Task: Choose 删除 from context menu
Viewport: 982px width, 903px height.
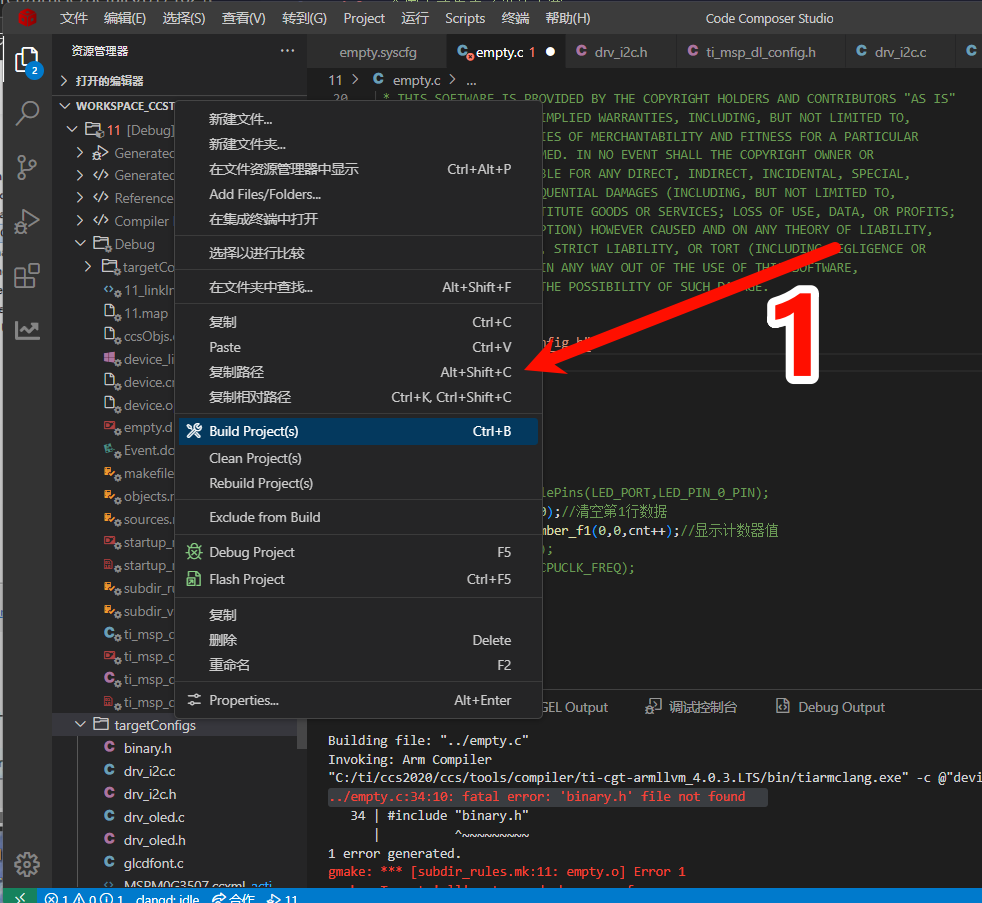Action: [358, 640]
